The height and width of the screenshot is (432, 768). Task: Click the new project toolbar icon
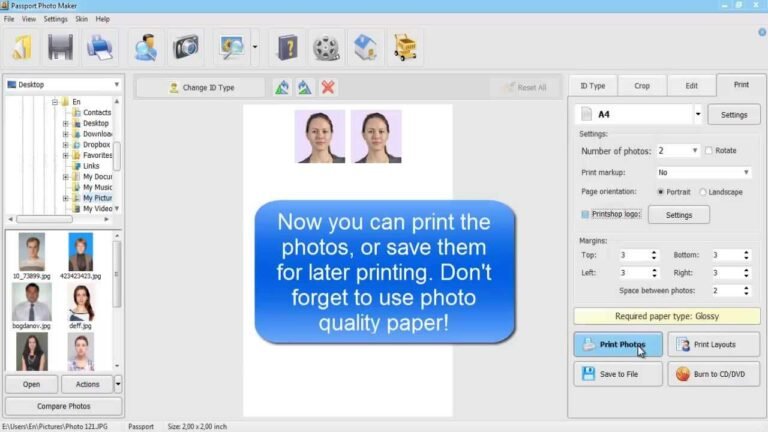(x=22, y=48)
